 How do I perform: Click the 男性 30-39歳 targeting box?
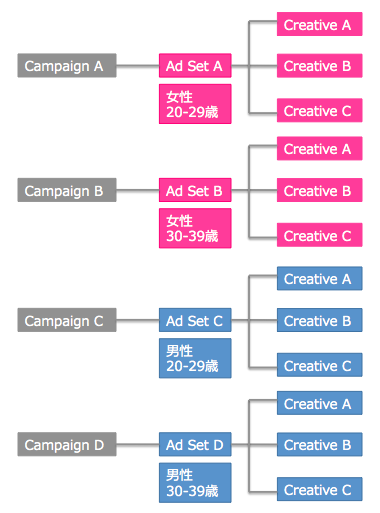point(195,483)
